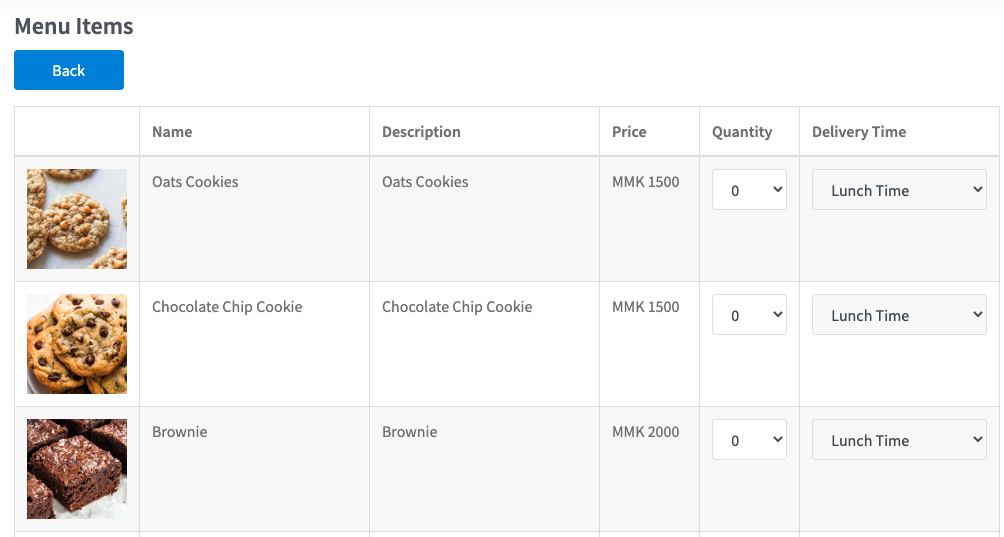Viewport: 1004px width, 537px height.
Task: Click the Oats Cookies product image
Action: [77, 219]
